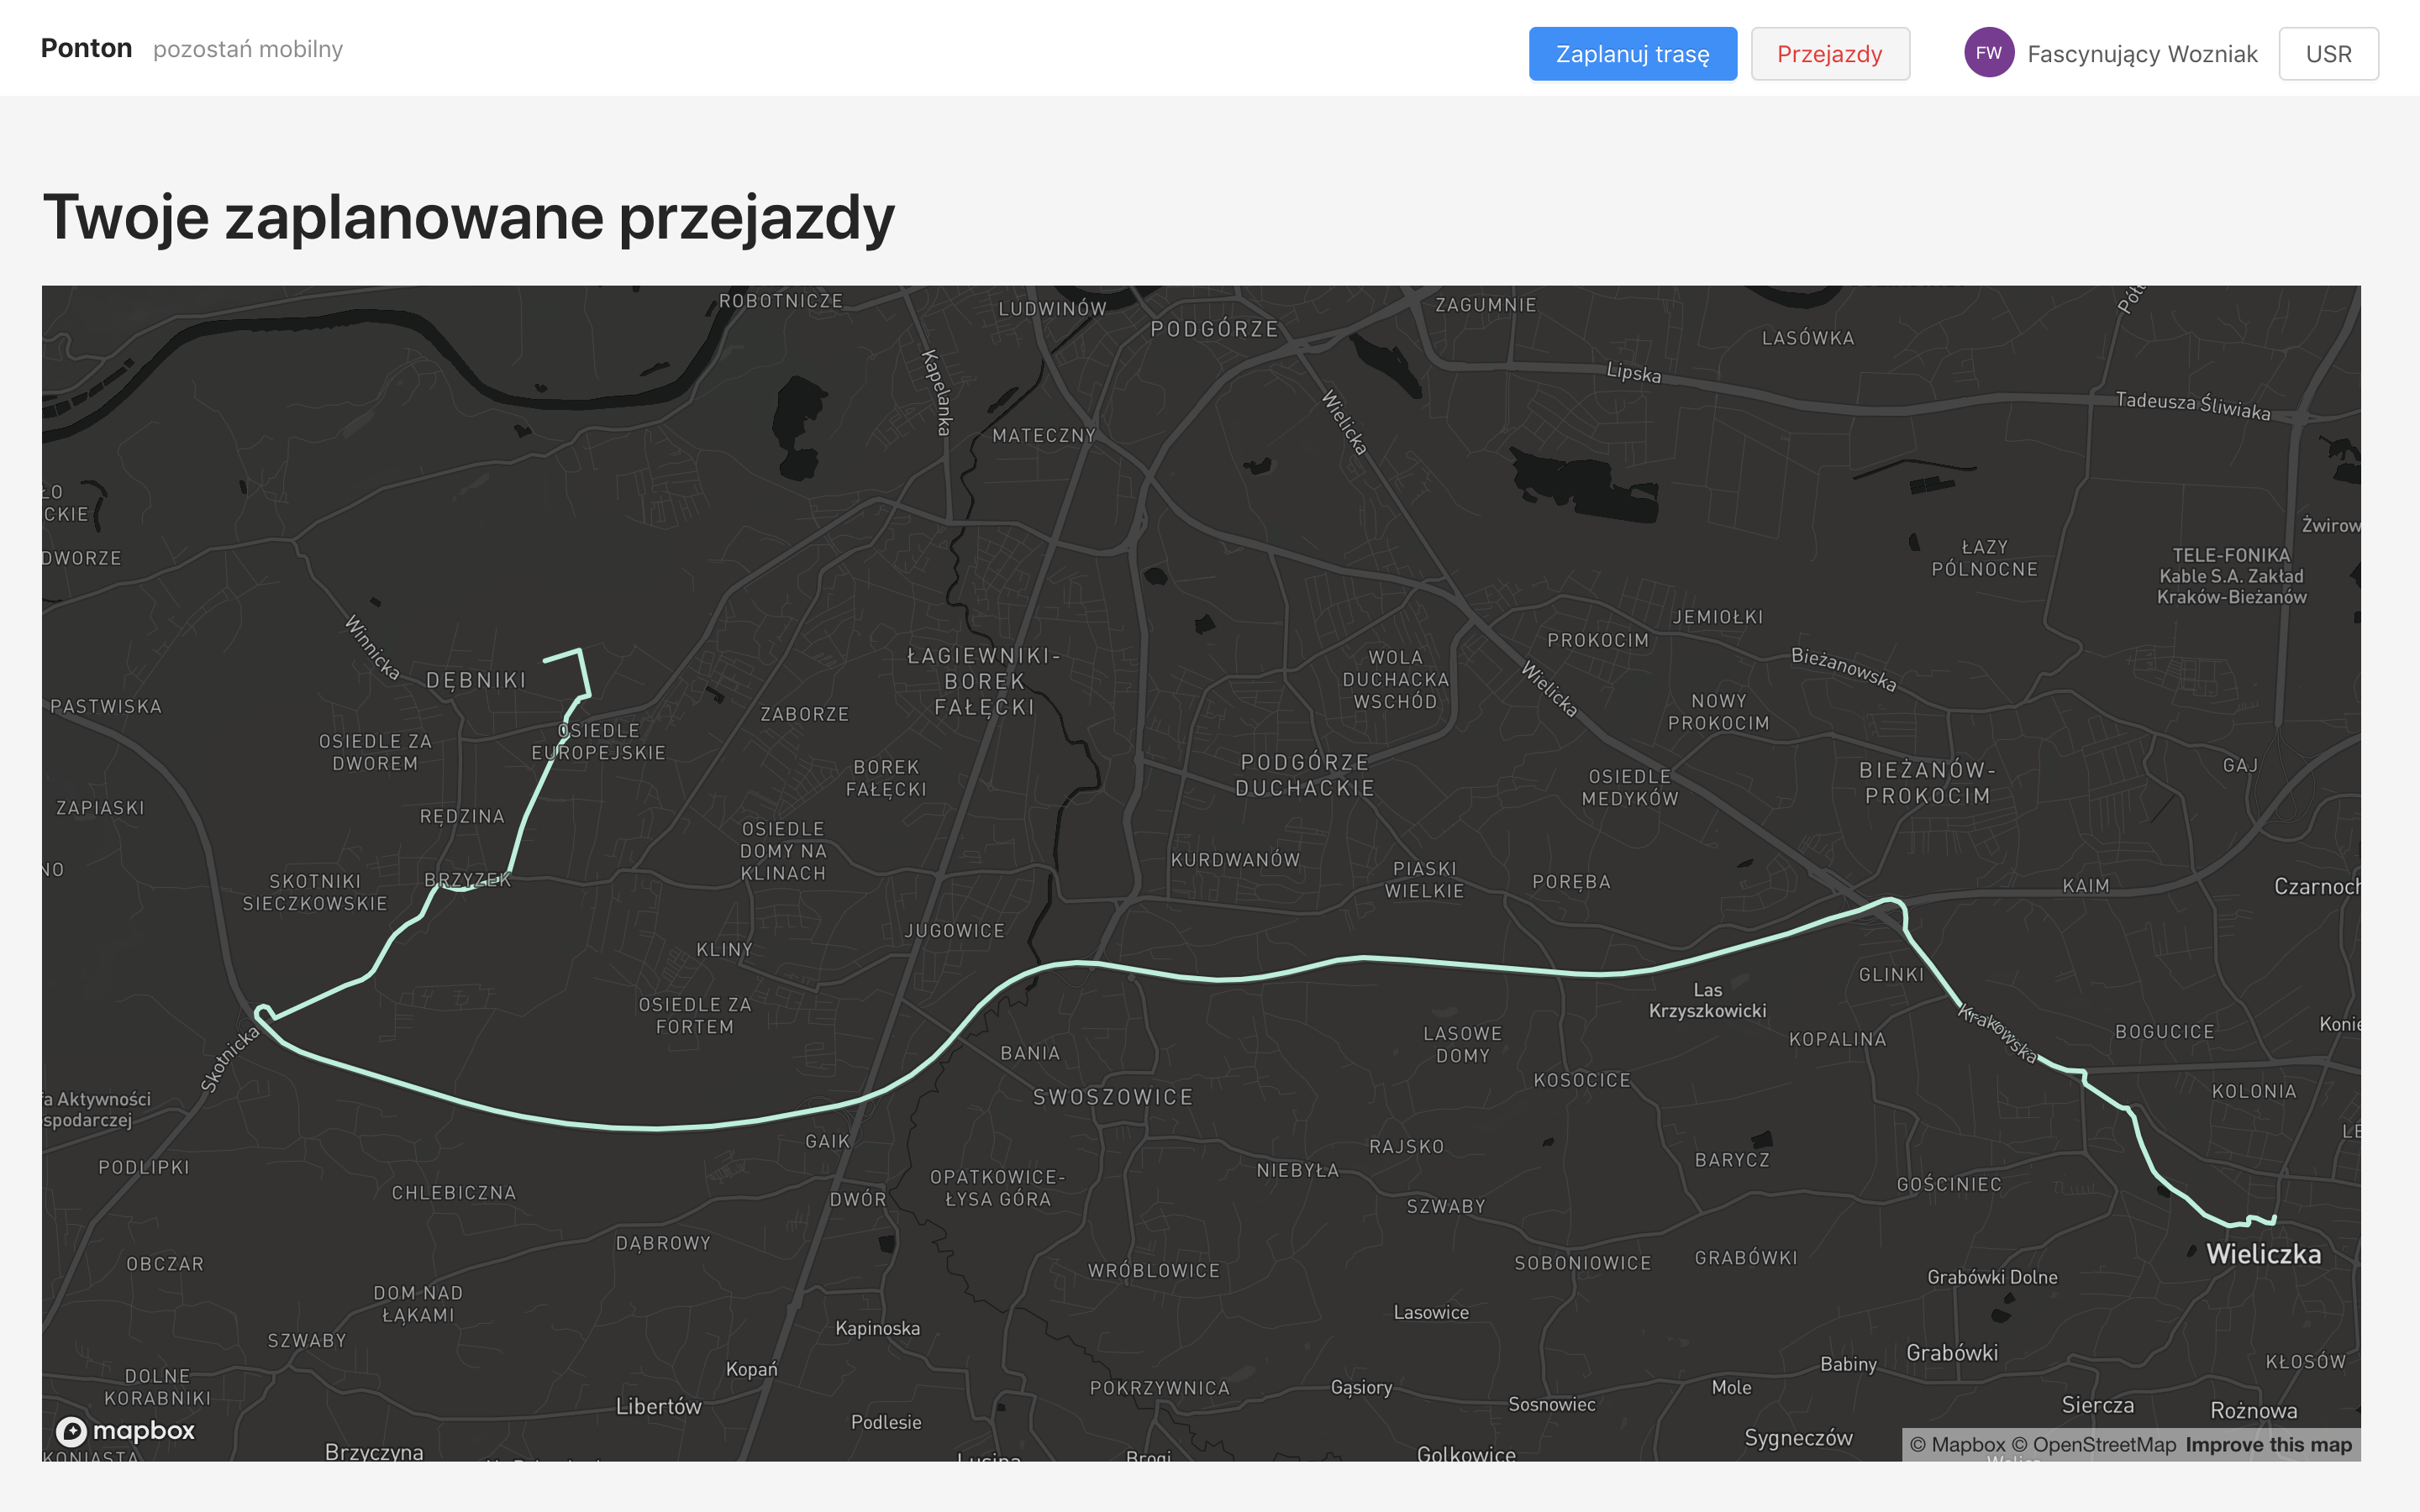This screenshot has height=1512, width=2420.
Task: Open the OpenStreetMap attribution link
Action: 2093,1444
